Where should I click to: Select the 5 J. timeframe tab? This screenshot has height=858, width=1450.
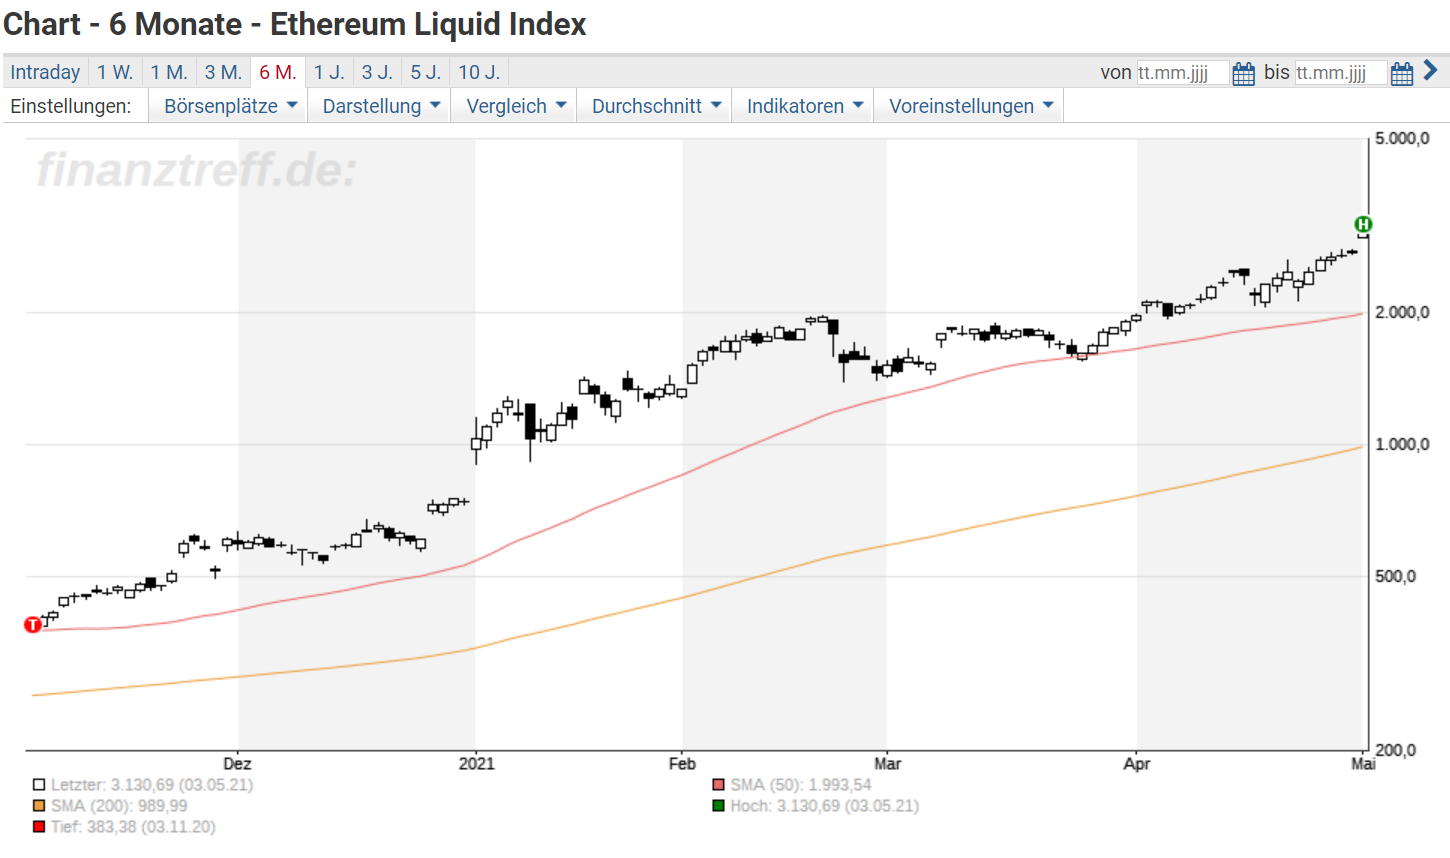click(425, 72)
